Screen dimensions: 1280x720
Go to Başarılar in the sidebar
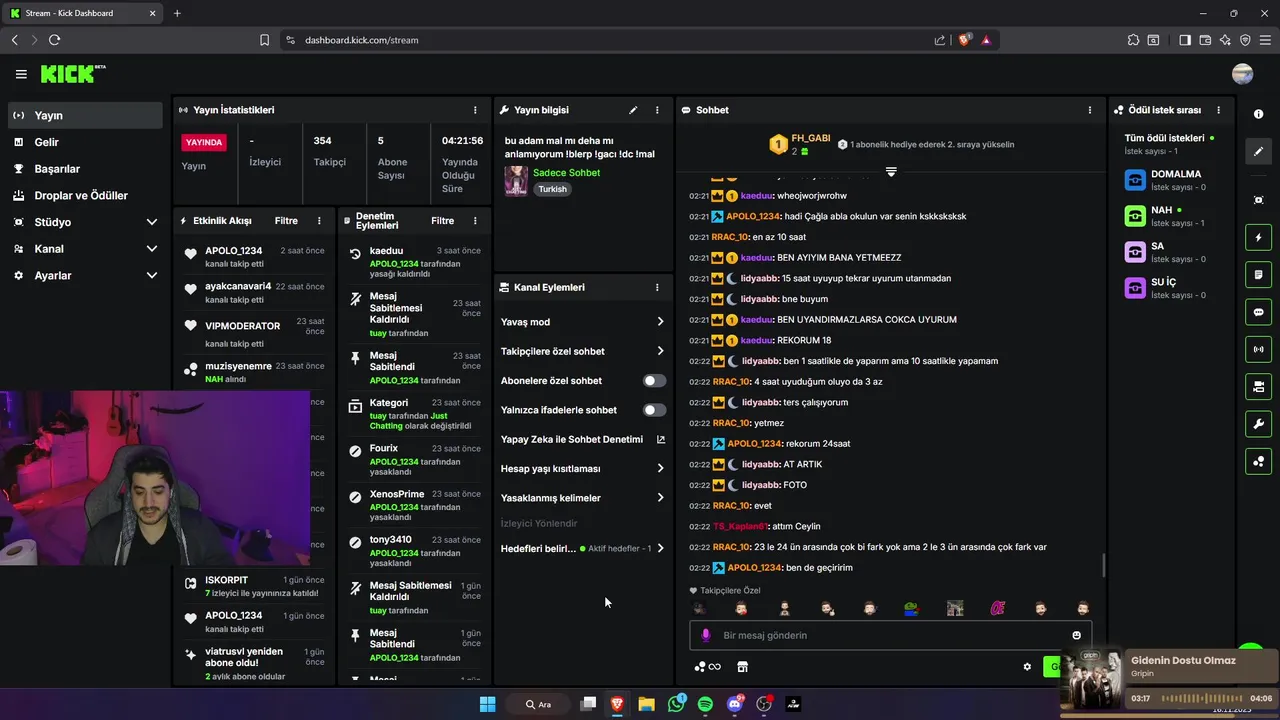coord(85,169)
